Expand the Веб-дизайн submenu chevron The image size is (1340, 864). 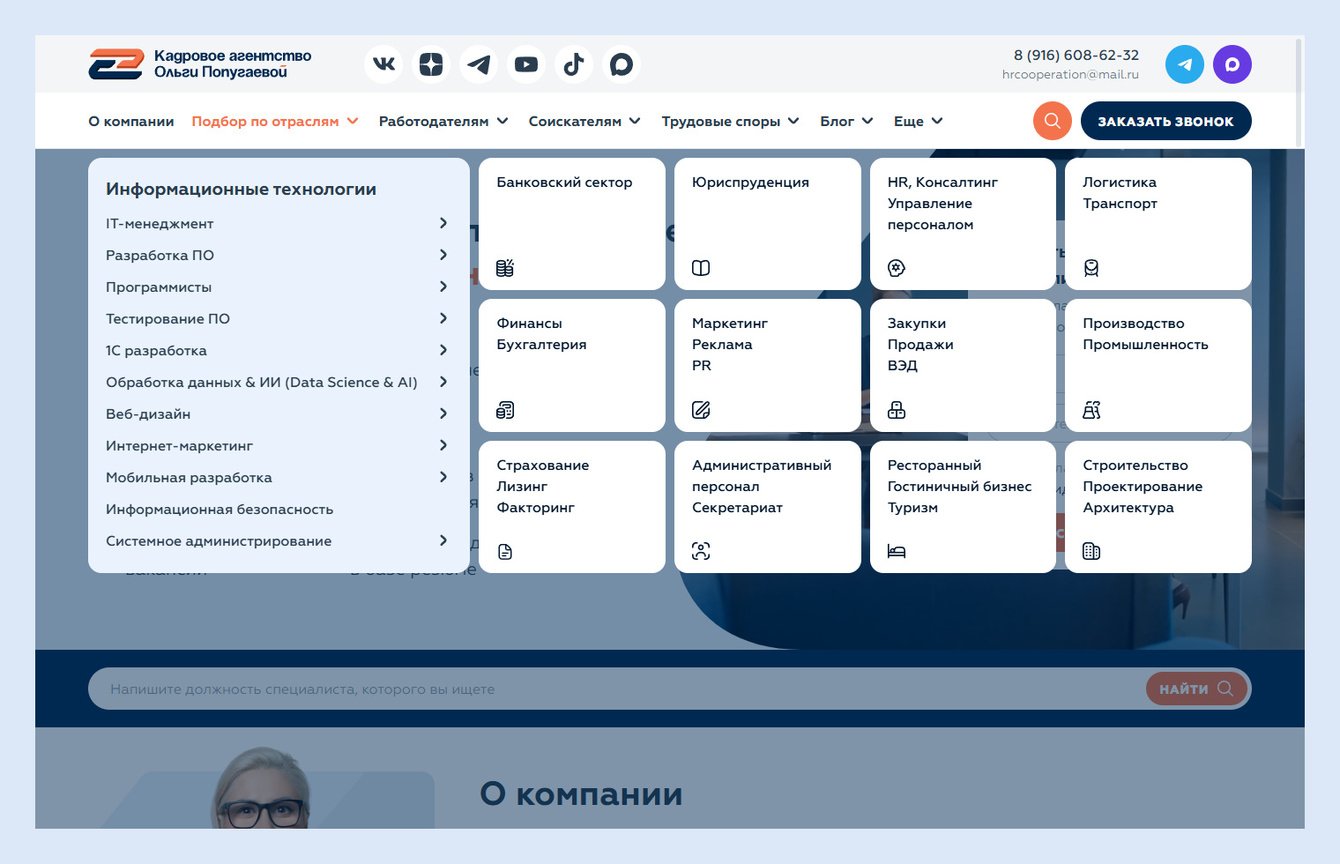443,413
